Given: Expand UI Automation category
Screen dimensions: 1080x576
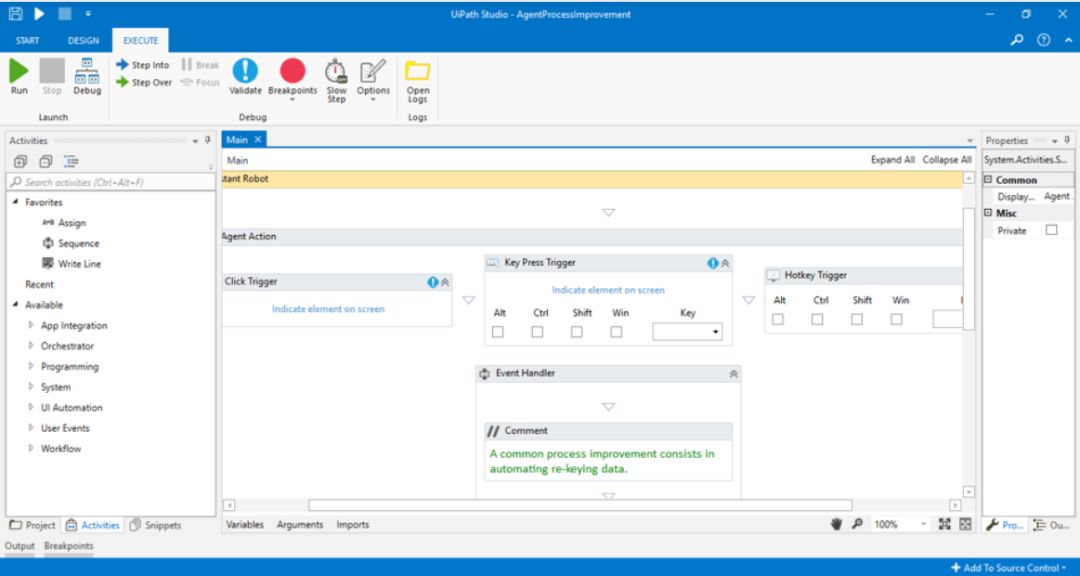Looking at the screenshot, I should 31,407.
